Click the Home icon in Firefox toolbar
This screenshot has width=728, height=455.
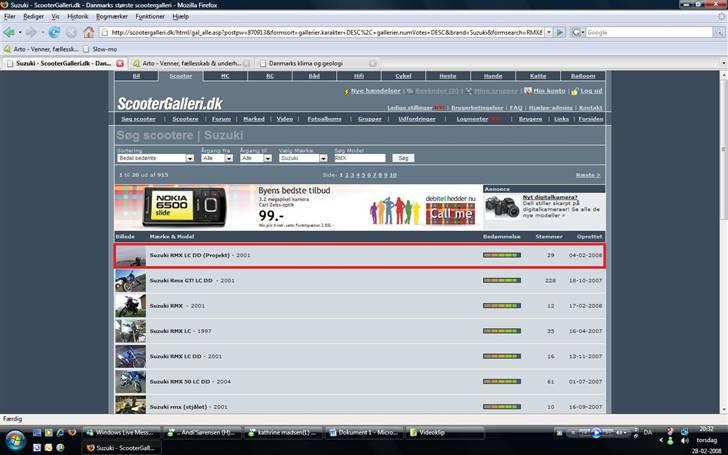tap(88, 32)
